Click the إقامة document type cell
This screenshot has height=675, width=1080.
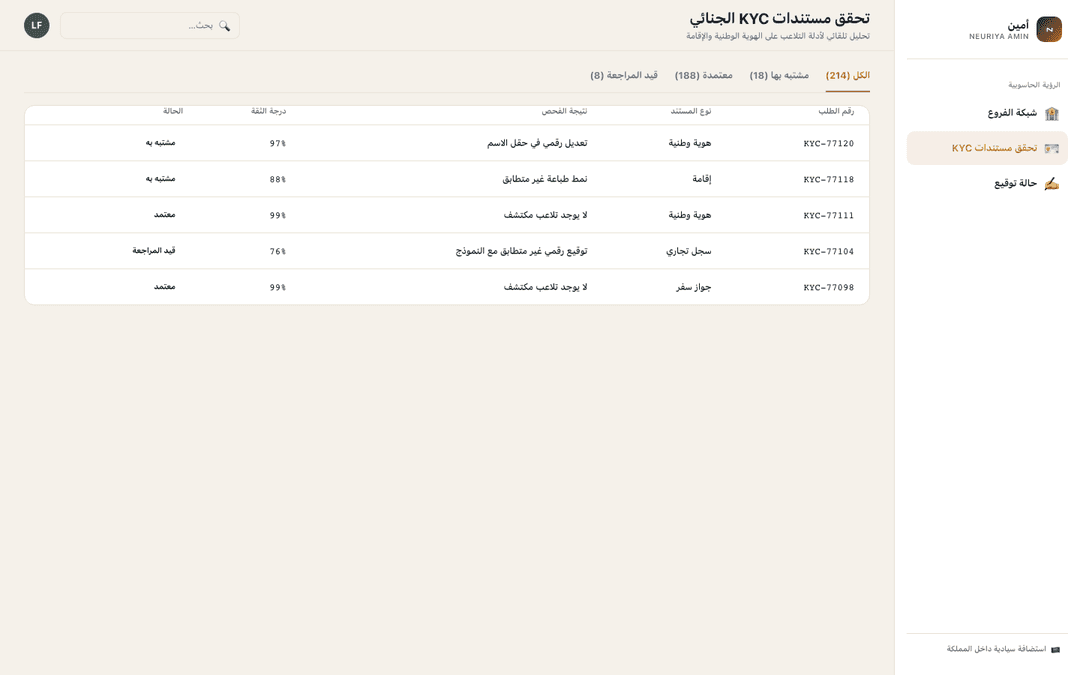pyautogui.click(x=702, y=179)
